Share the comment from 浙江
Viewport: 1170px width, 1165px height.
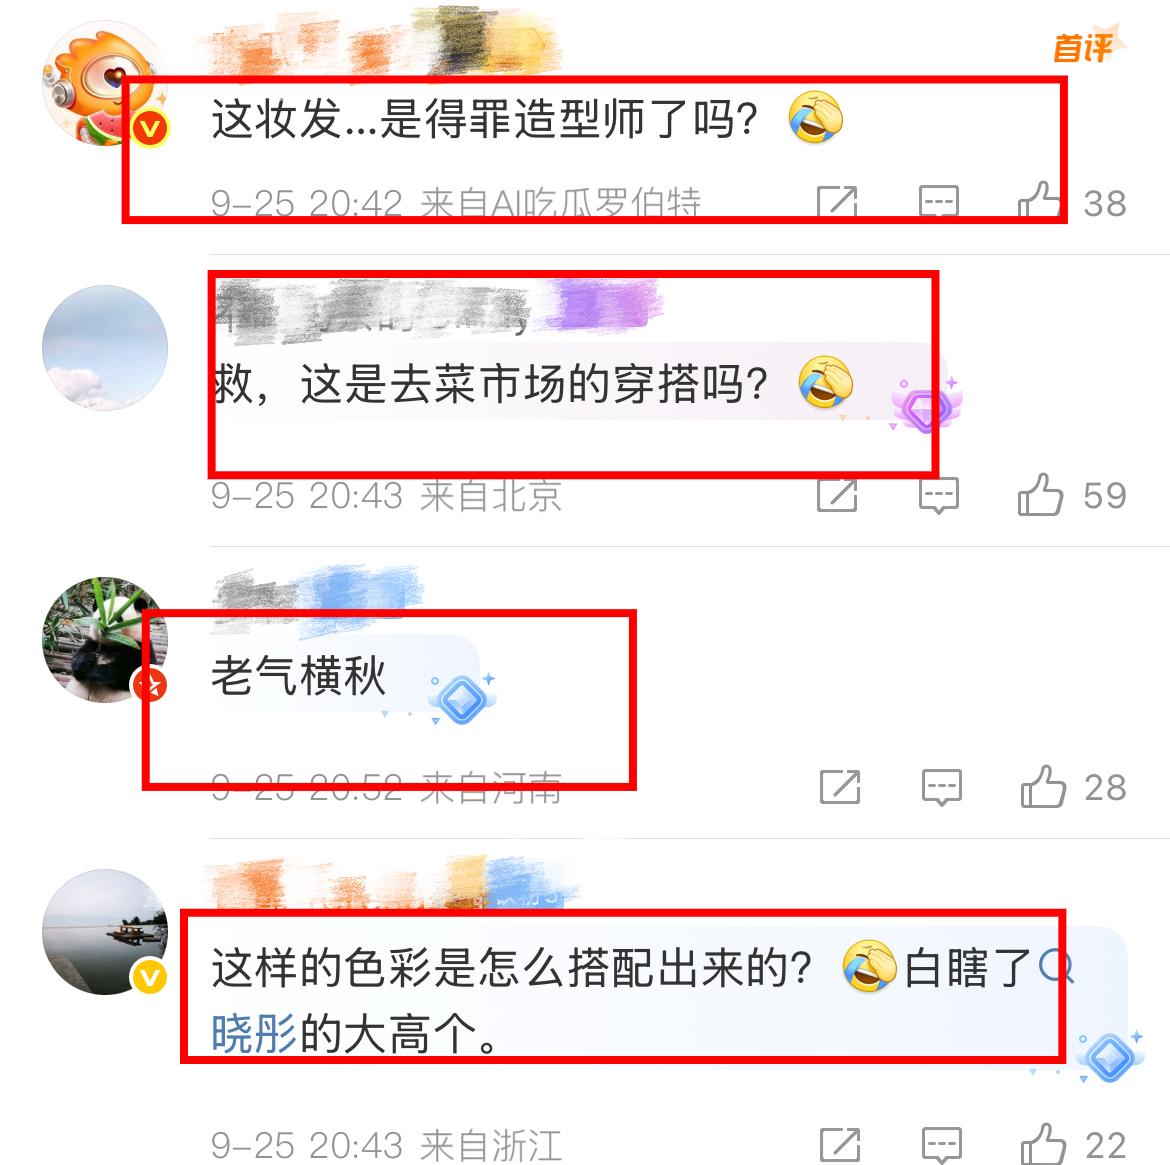840,1145
